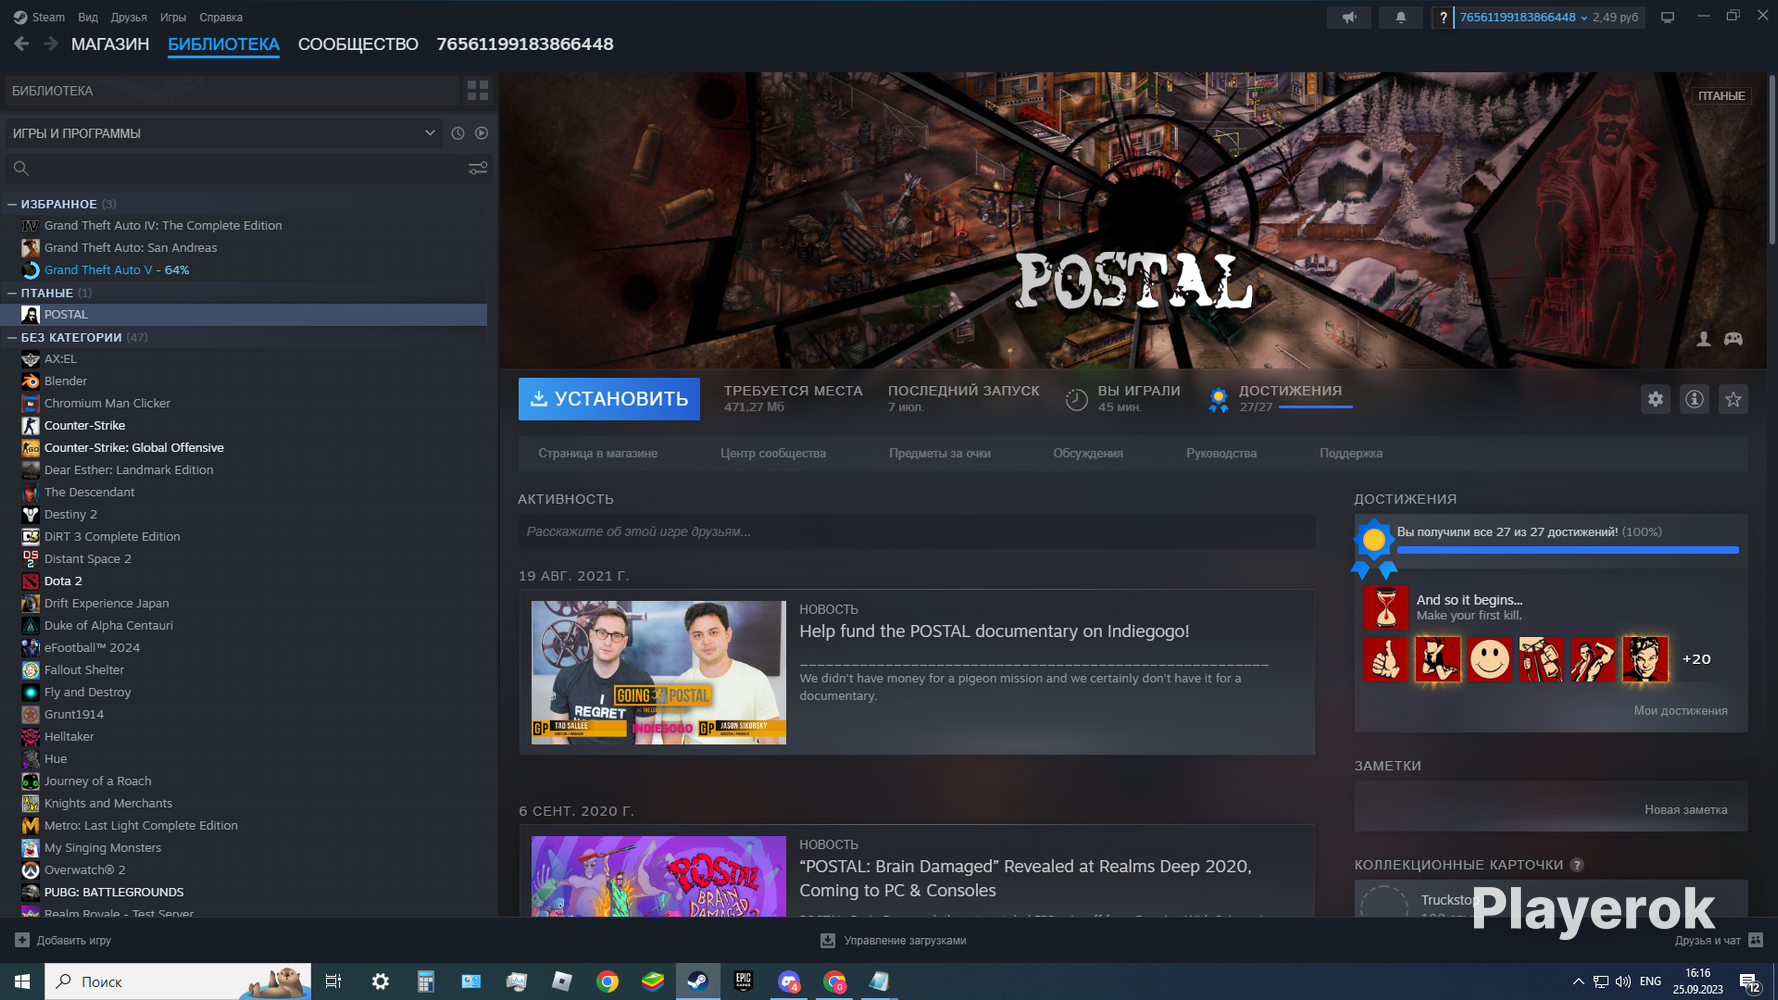Open the POSTAL manage gear icon
The height and width of the screenshot is (1000, 1778).
(1656, 399)
